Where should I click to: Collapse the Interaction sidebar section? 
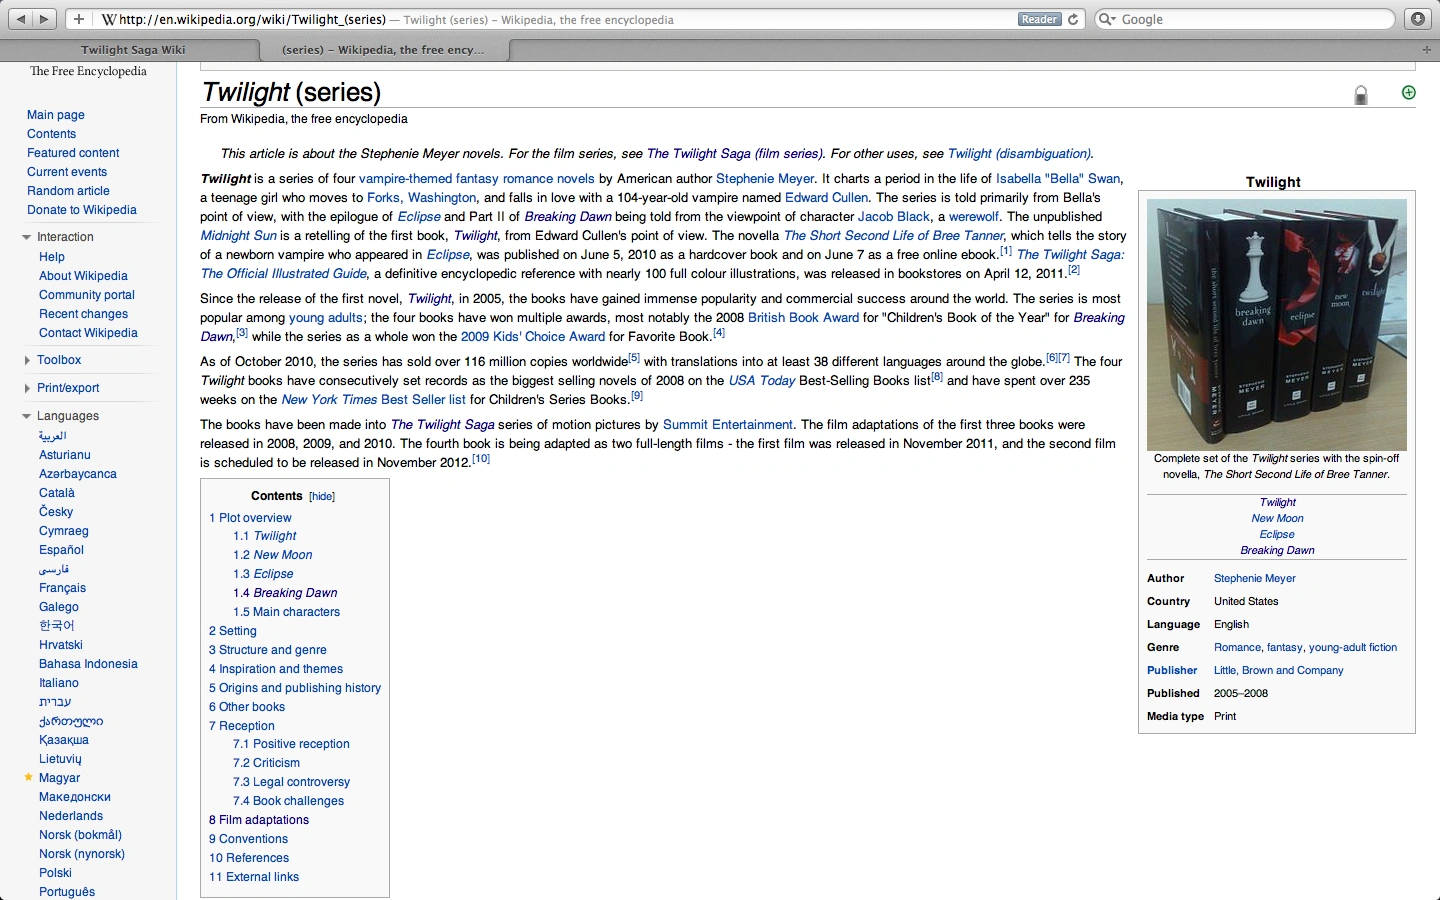(x=27, y=237)
